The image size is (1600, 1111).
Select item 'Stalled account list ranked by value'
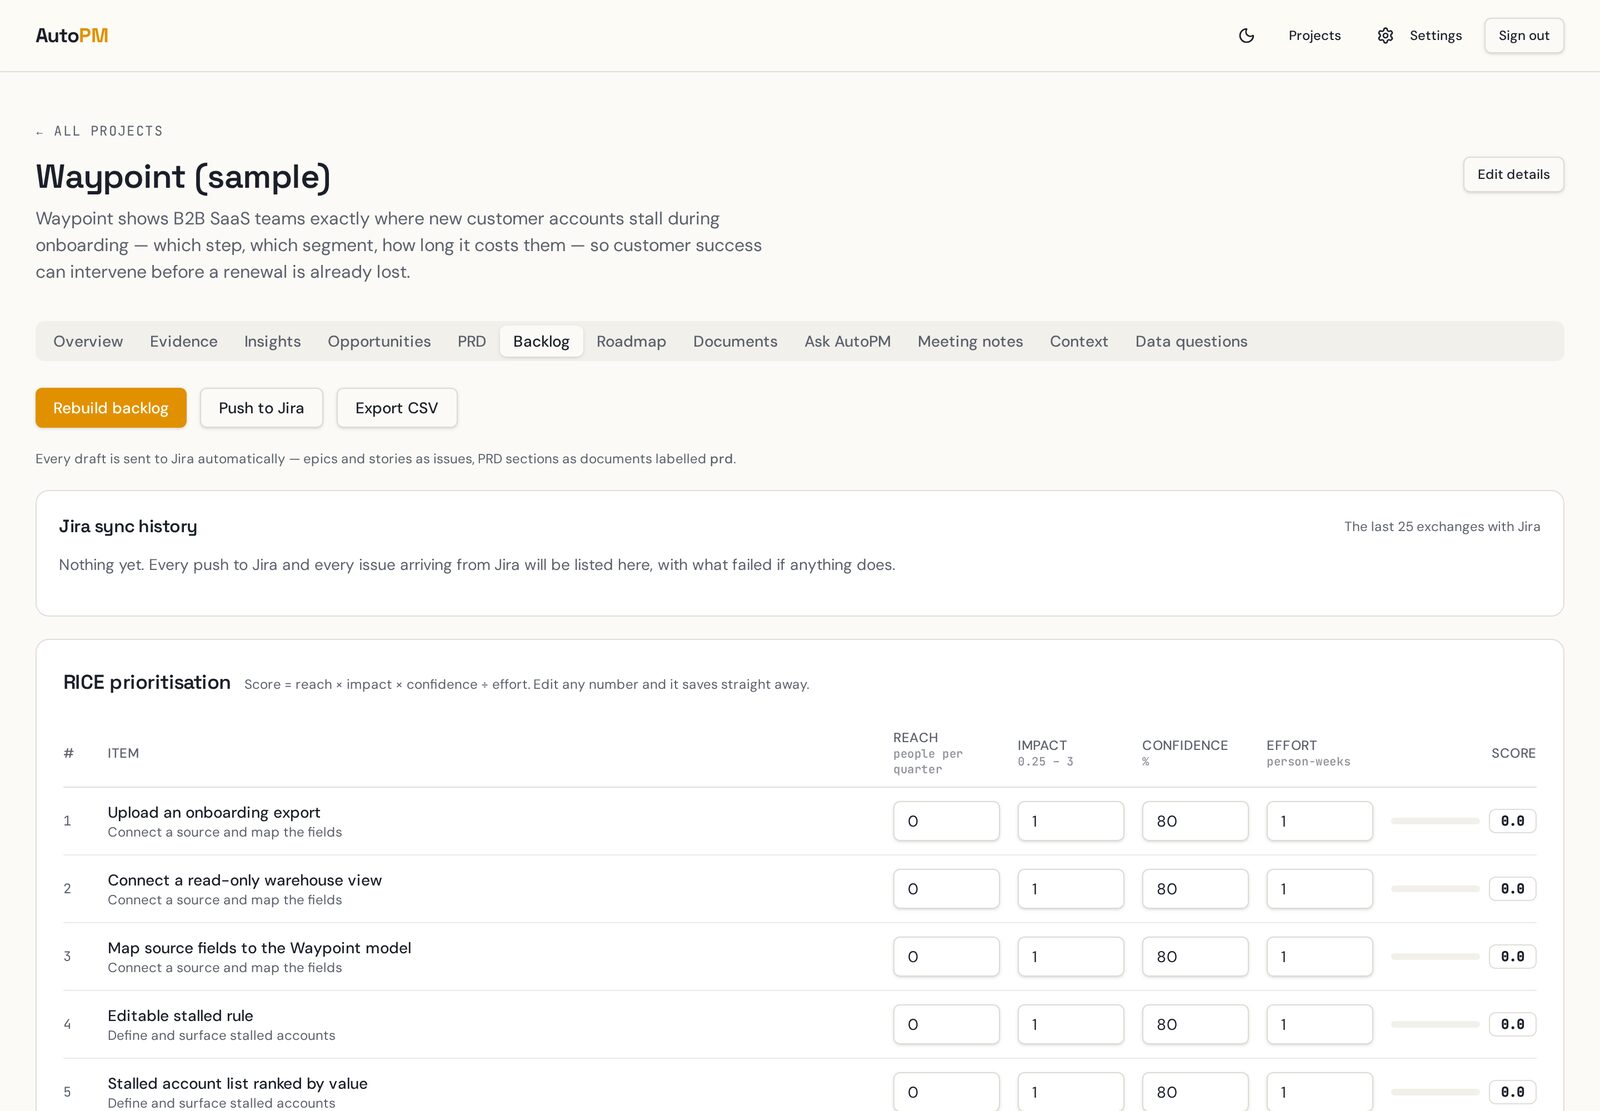point(237,1084)
